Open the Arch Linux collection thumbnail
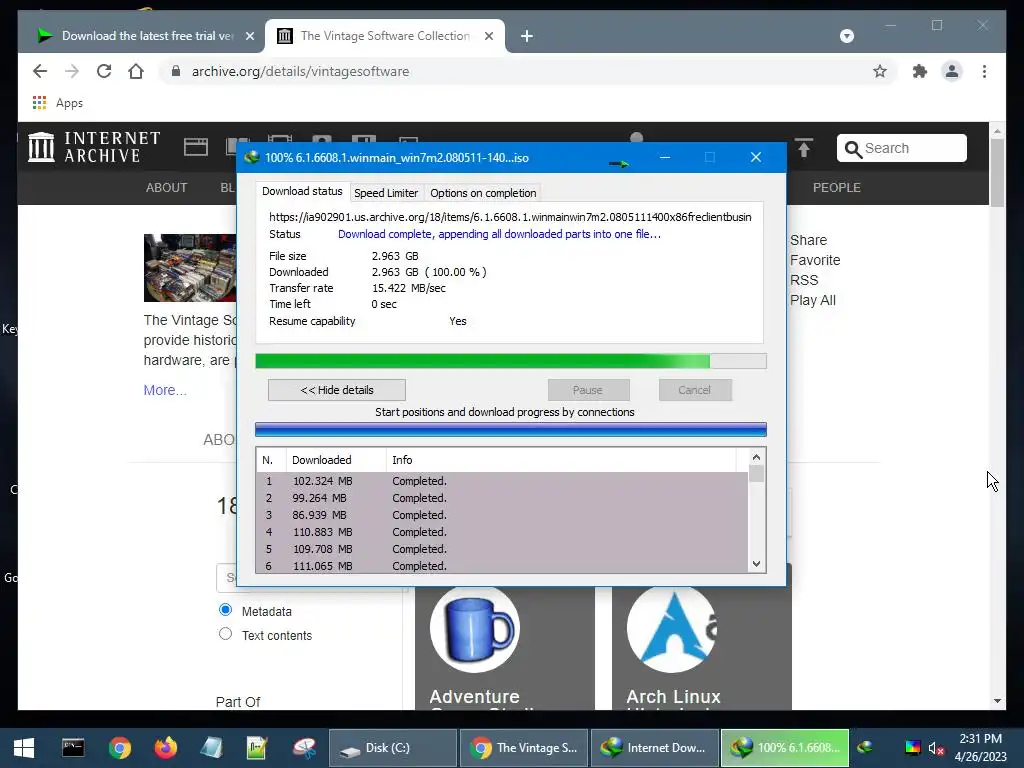 (x=671, y=630)
